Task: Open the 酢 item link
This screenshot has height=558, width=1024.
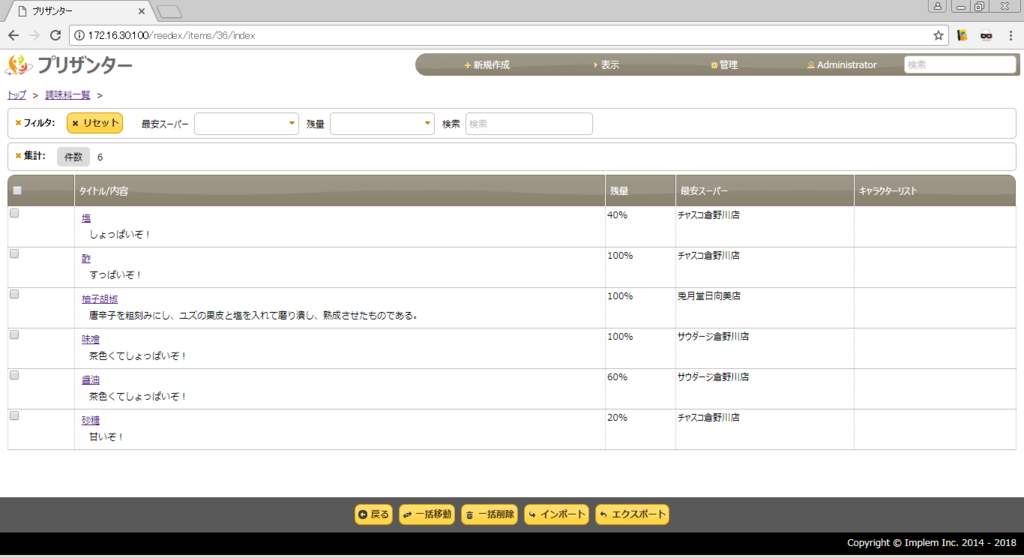Action: click(x=86, y=259)
